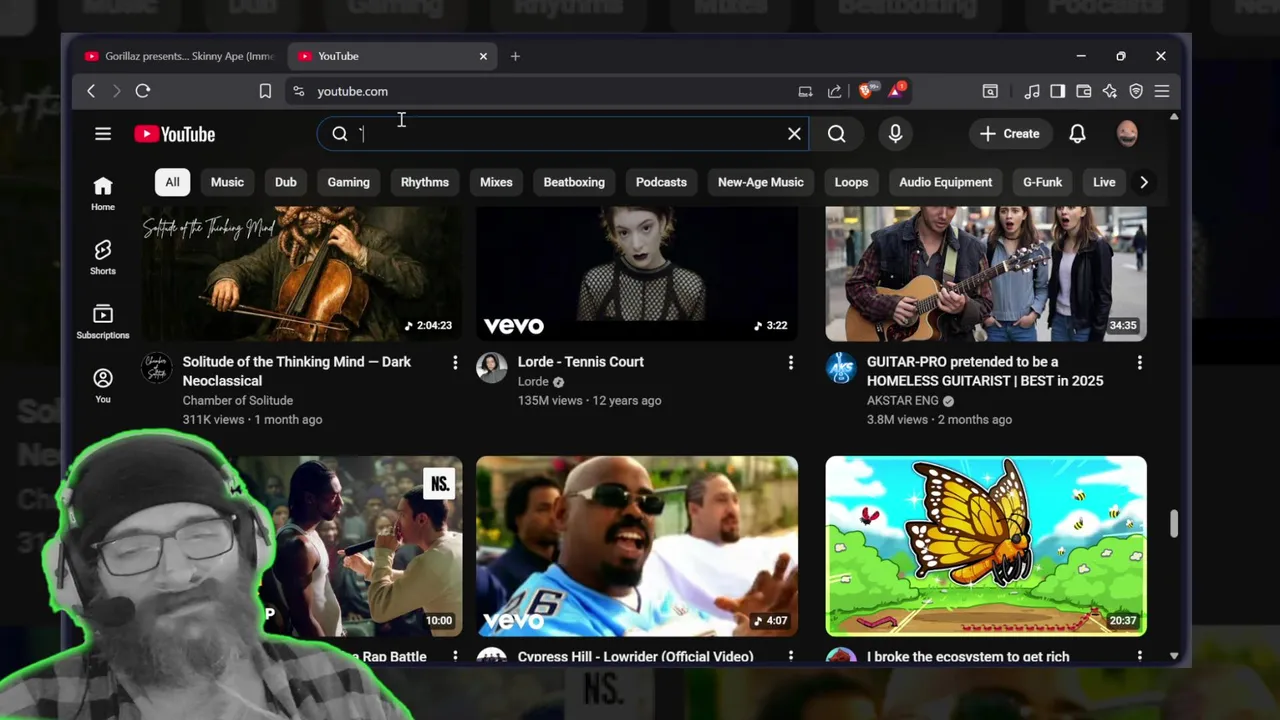Open options menu for Solitude of the Thinking Mind

[x=455, y=362]
